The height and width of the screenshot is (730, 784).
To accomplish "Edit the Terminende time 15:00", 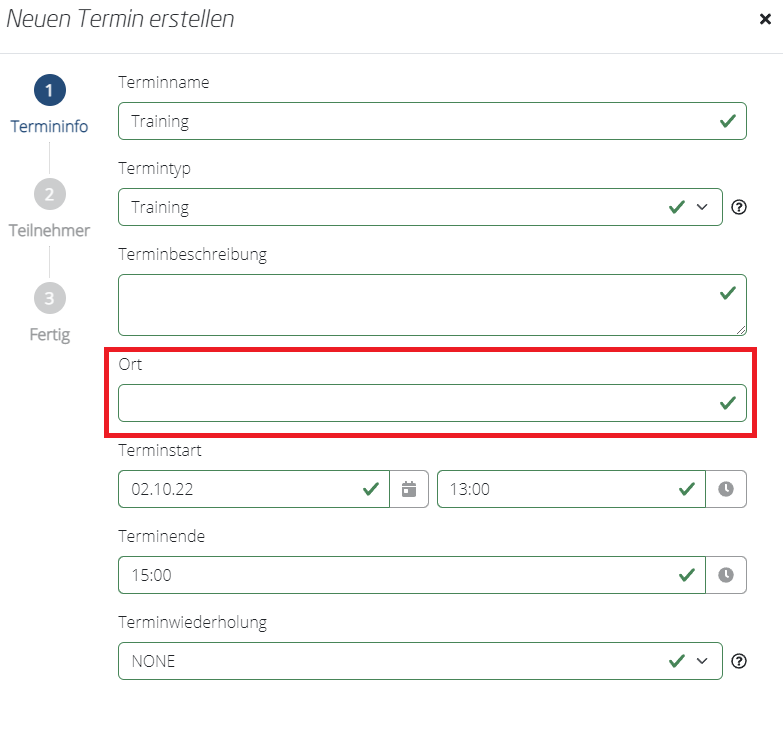I will [412, 575].
